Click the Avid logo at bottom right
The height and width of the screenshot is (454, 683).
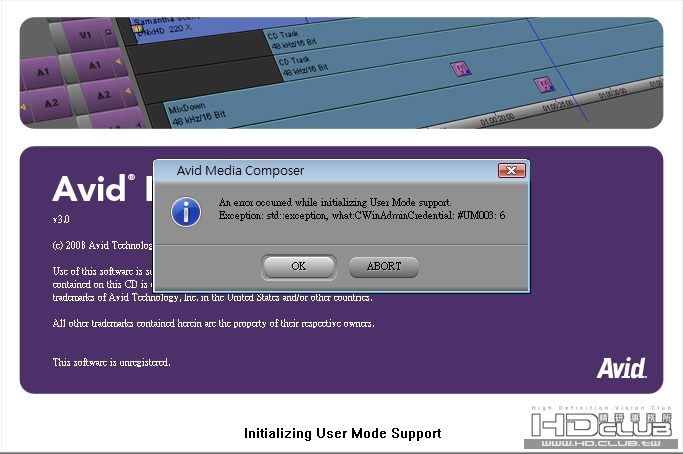pos(622,368)
